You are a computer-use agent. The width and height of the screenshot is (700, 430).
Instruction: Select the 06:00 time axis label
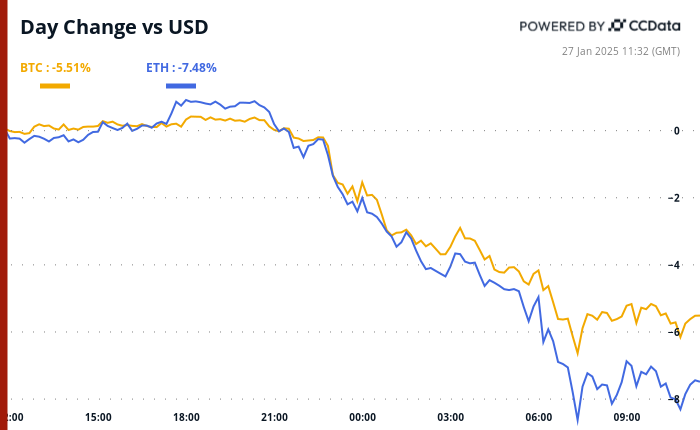point(538,417)
